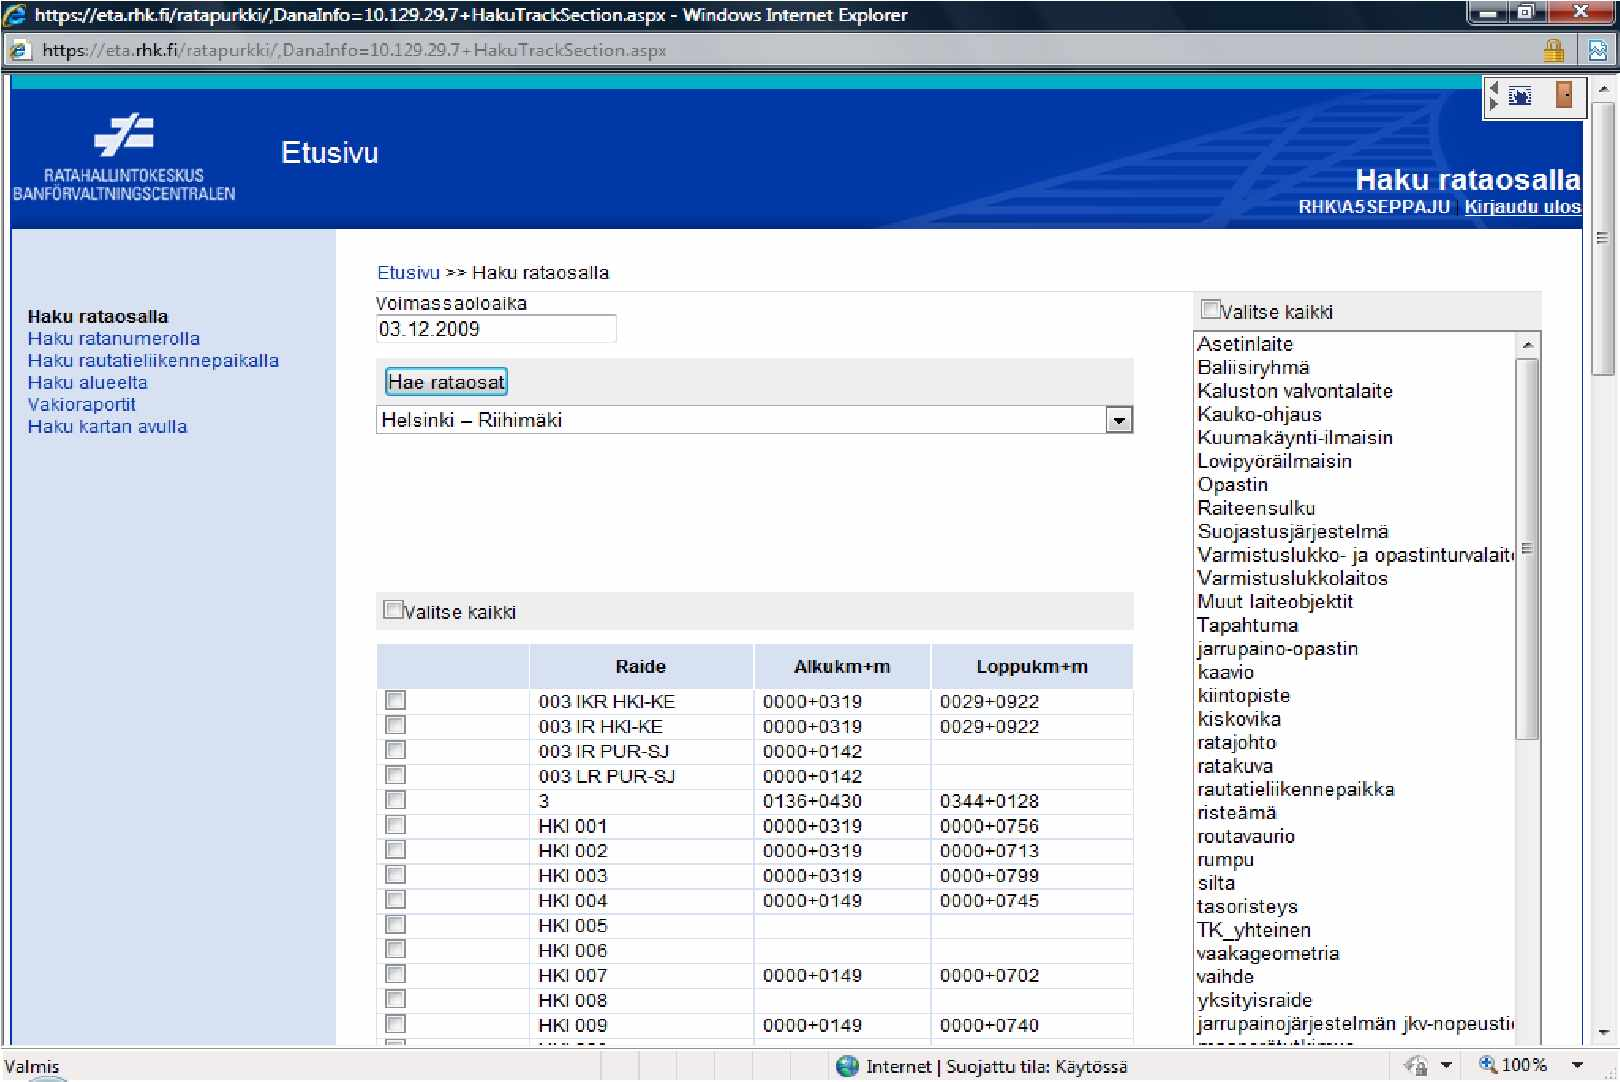Image resolution: width=1620 pixels, height=1082 pixels.
Task: Click the Raide column header
Action: [640, 667]
